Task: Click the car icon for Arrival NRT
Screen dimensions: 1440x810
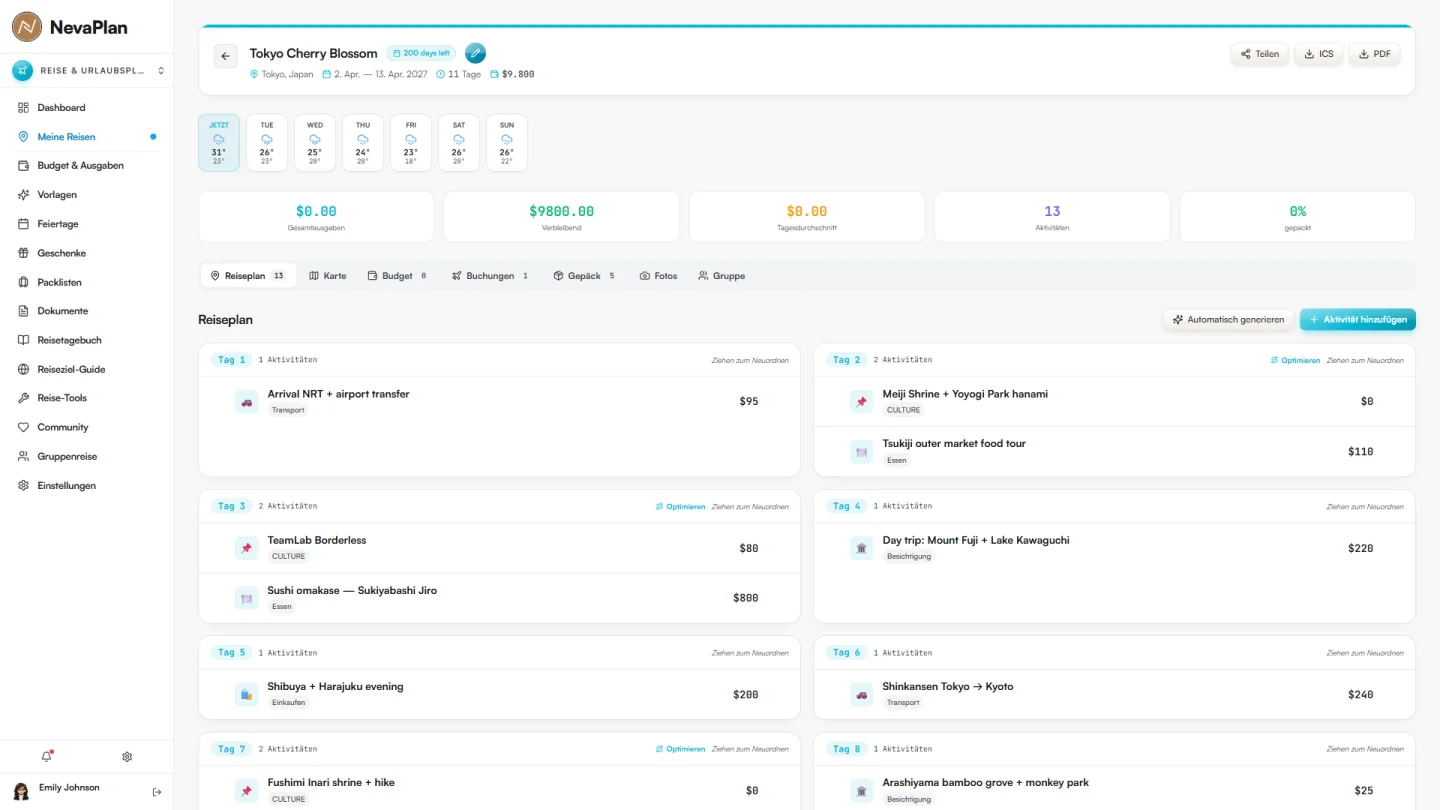Action: (x=246, y=402)
